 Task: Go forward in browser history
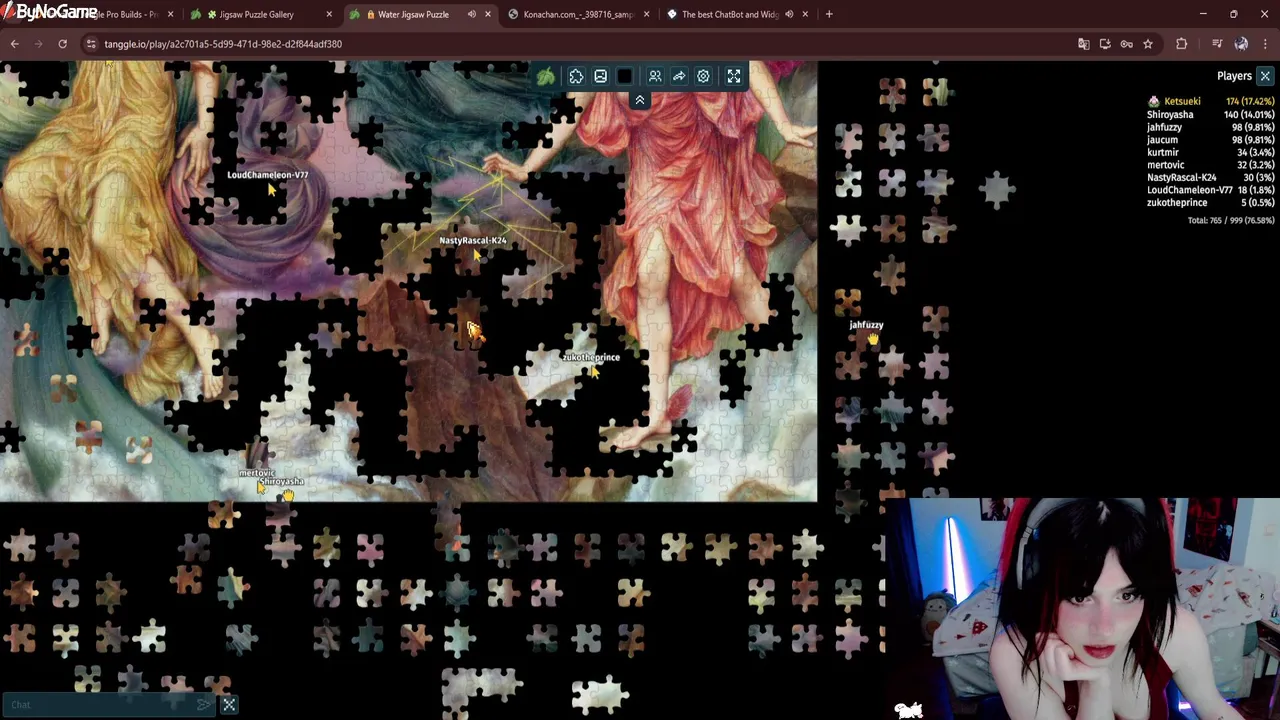click(x=39, y=44)
